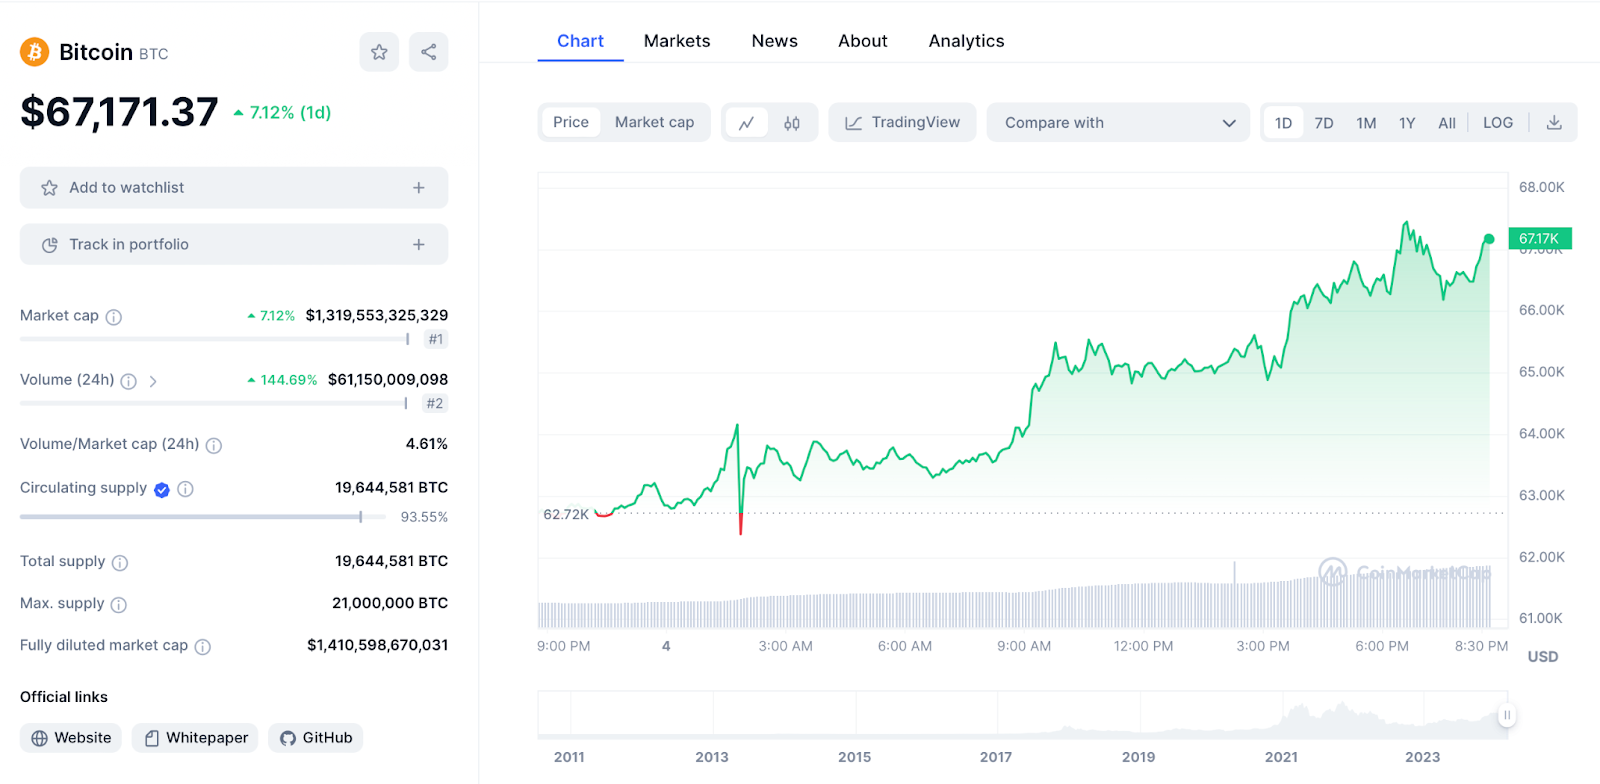1600x784 pixels.
Task: Click the plus icon on Add to watchlist
Action: point(419,188)
